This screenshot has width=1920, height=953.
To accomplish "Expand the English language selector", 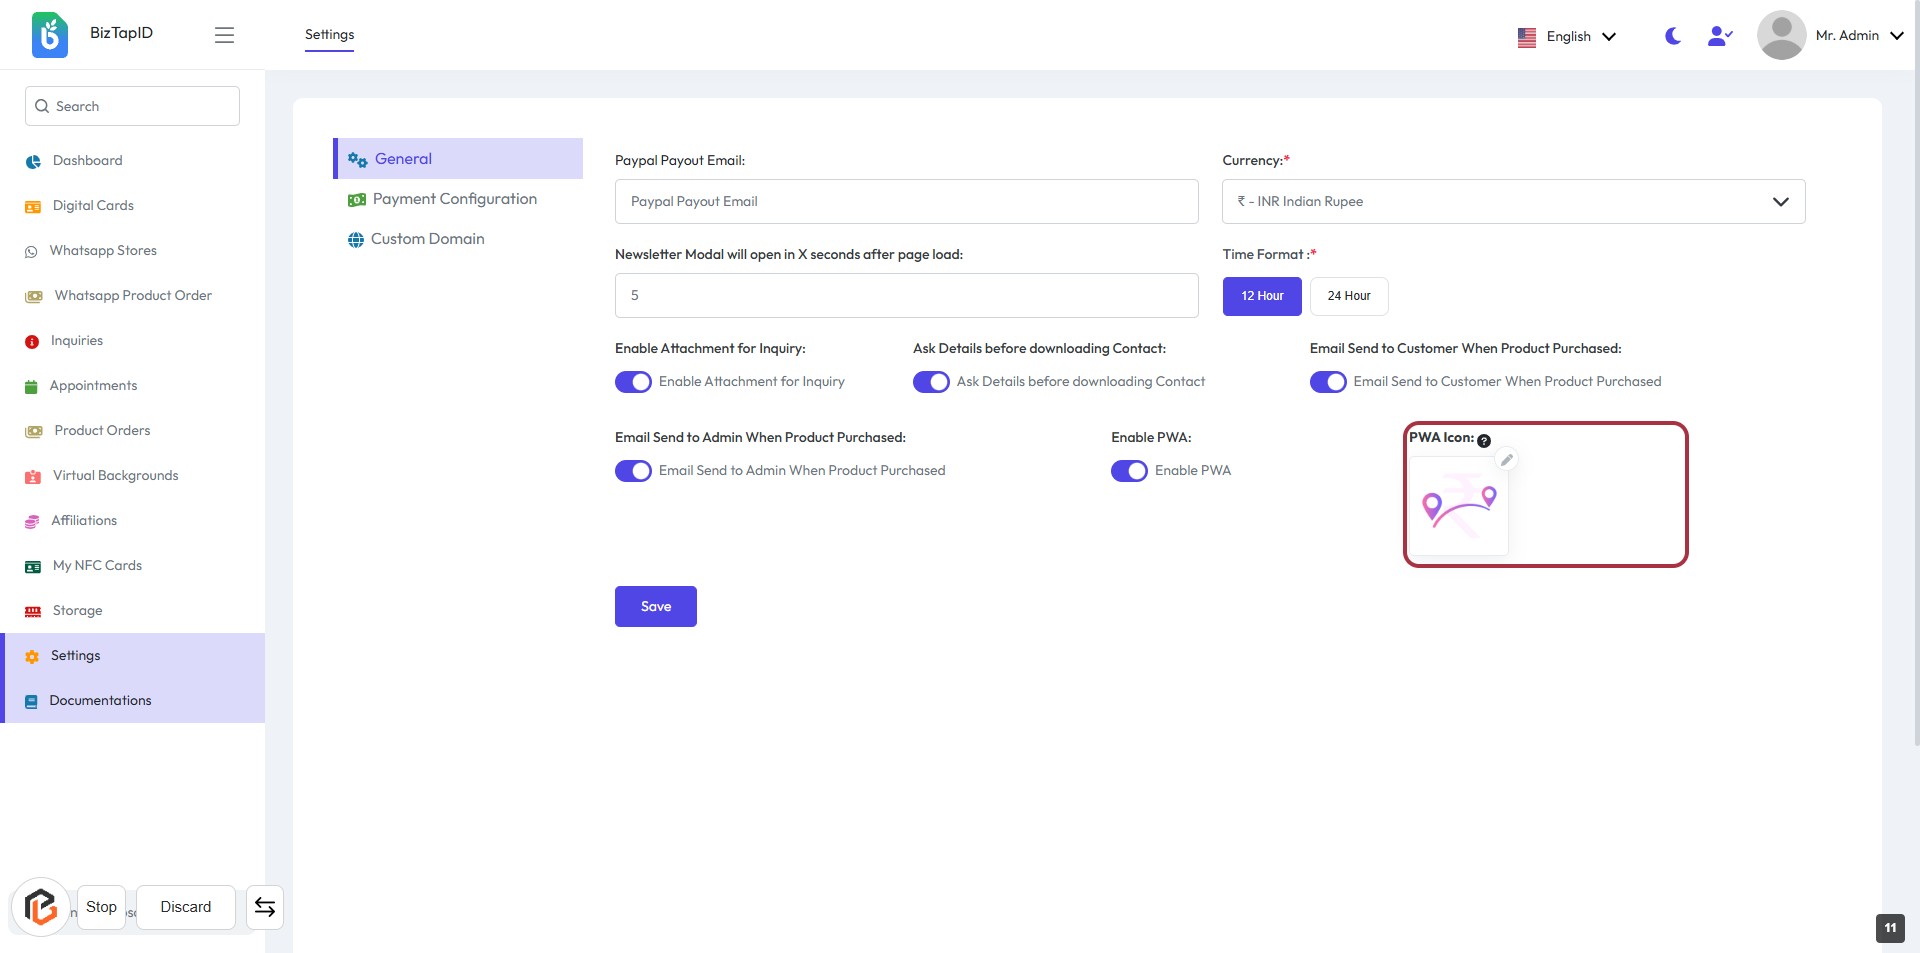I will coord(1567,36).
